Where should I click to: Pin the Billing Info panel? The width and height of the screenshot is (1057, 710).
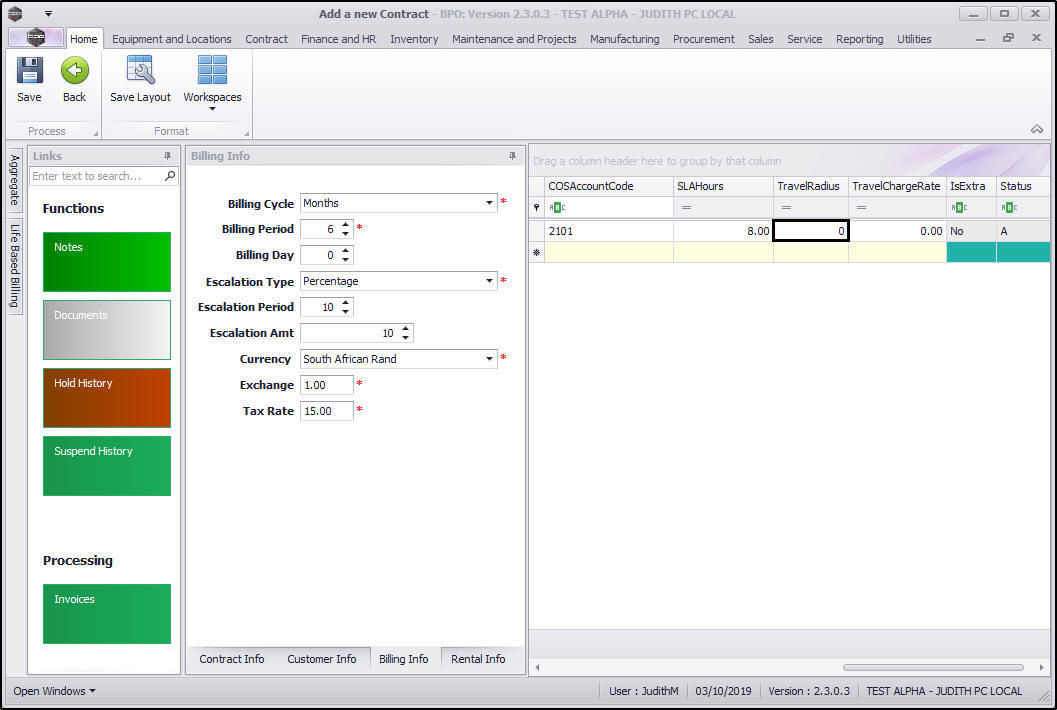[x=513, y=156]
